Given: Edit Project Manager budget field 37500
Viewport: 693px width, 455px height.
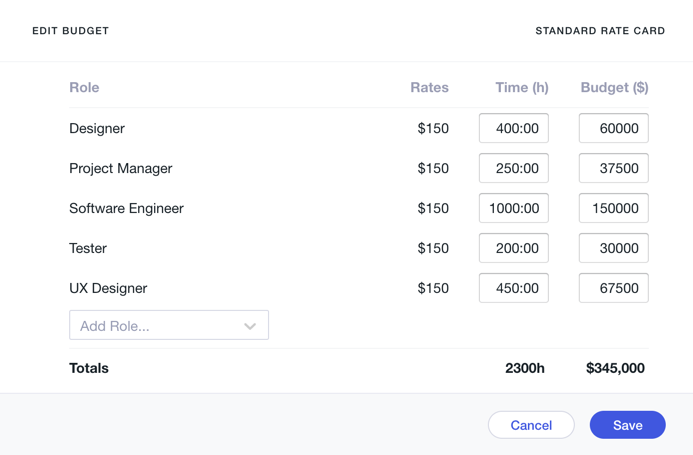Looking at the screenshot, I should tap(614, 168).
